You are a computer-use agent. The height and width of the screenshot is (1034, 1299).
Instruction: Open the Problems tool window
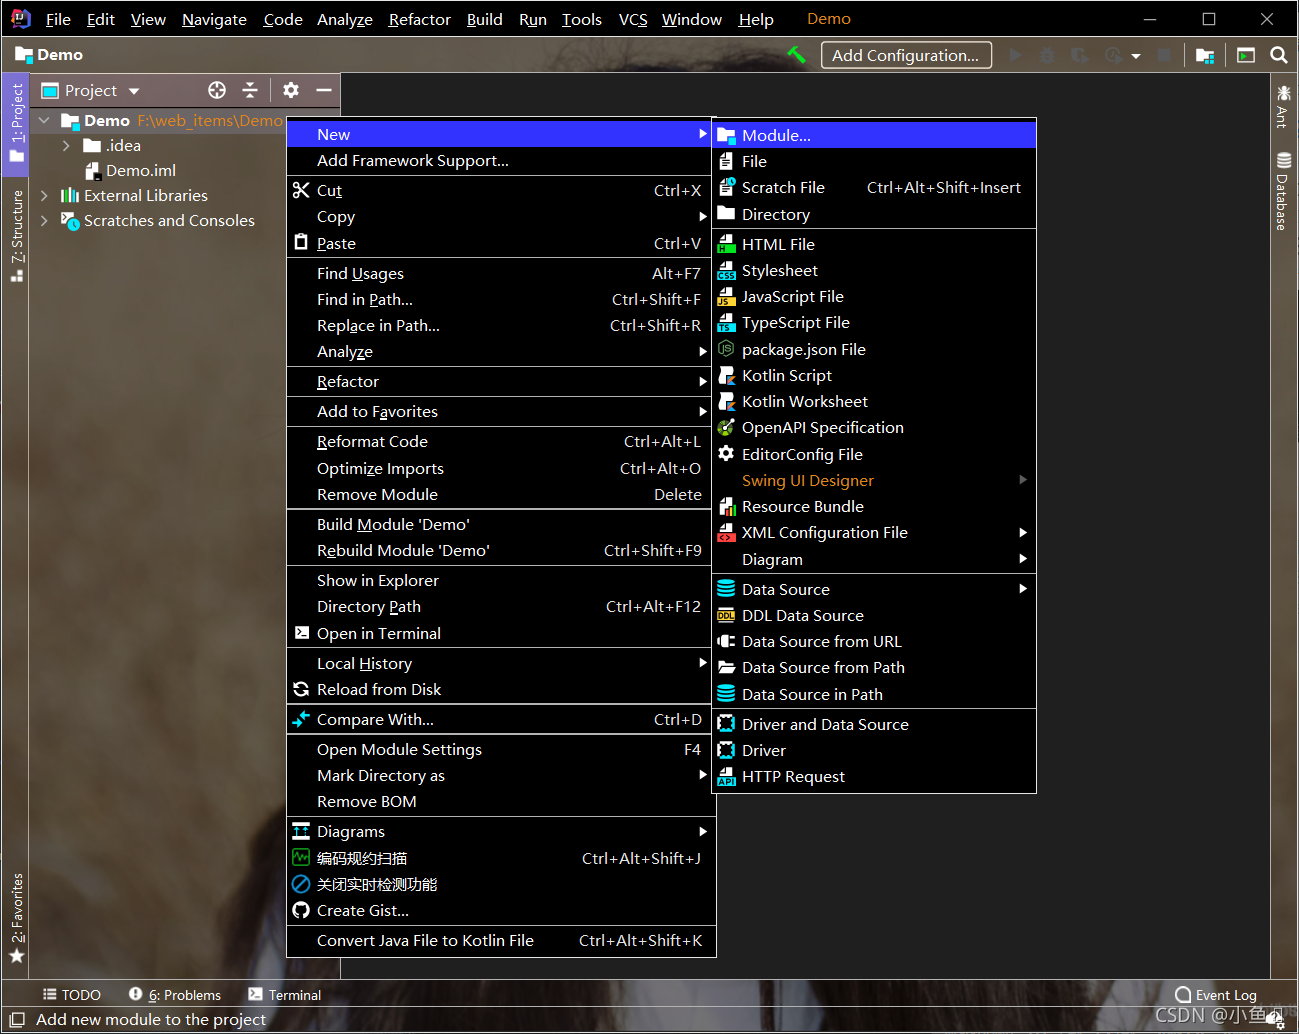(x=175, y=995)
